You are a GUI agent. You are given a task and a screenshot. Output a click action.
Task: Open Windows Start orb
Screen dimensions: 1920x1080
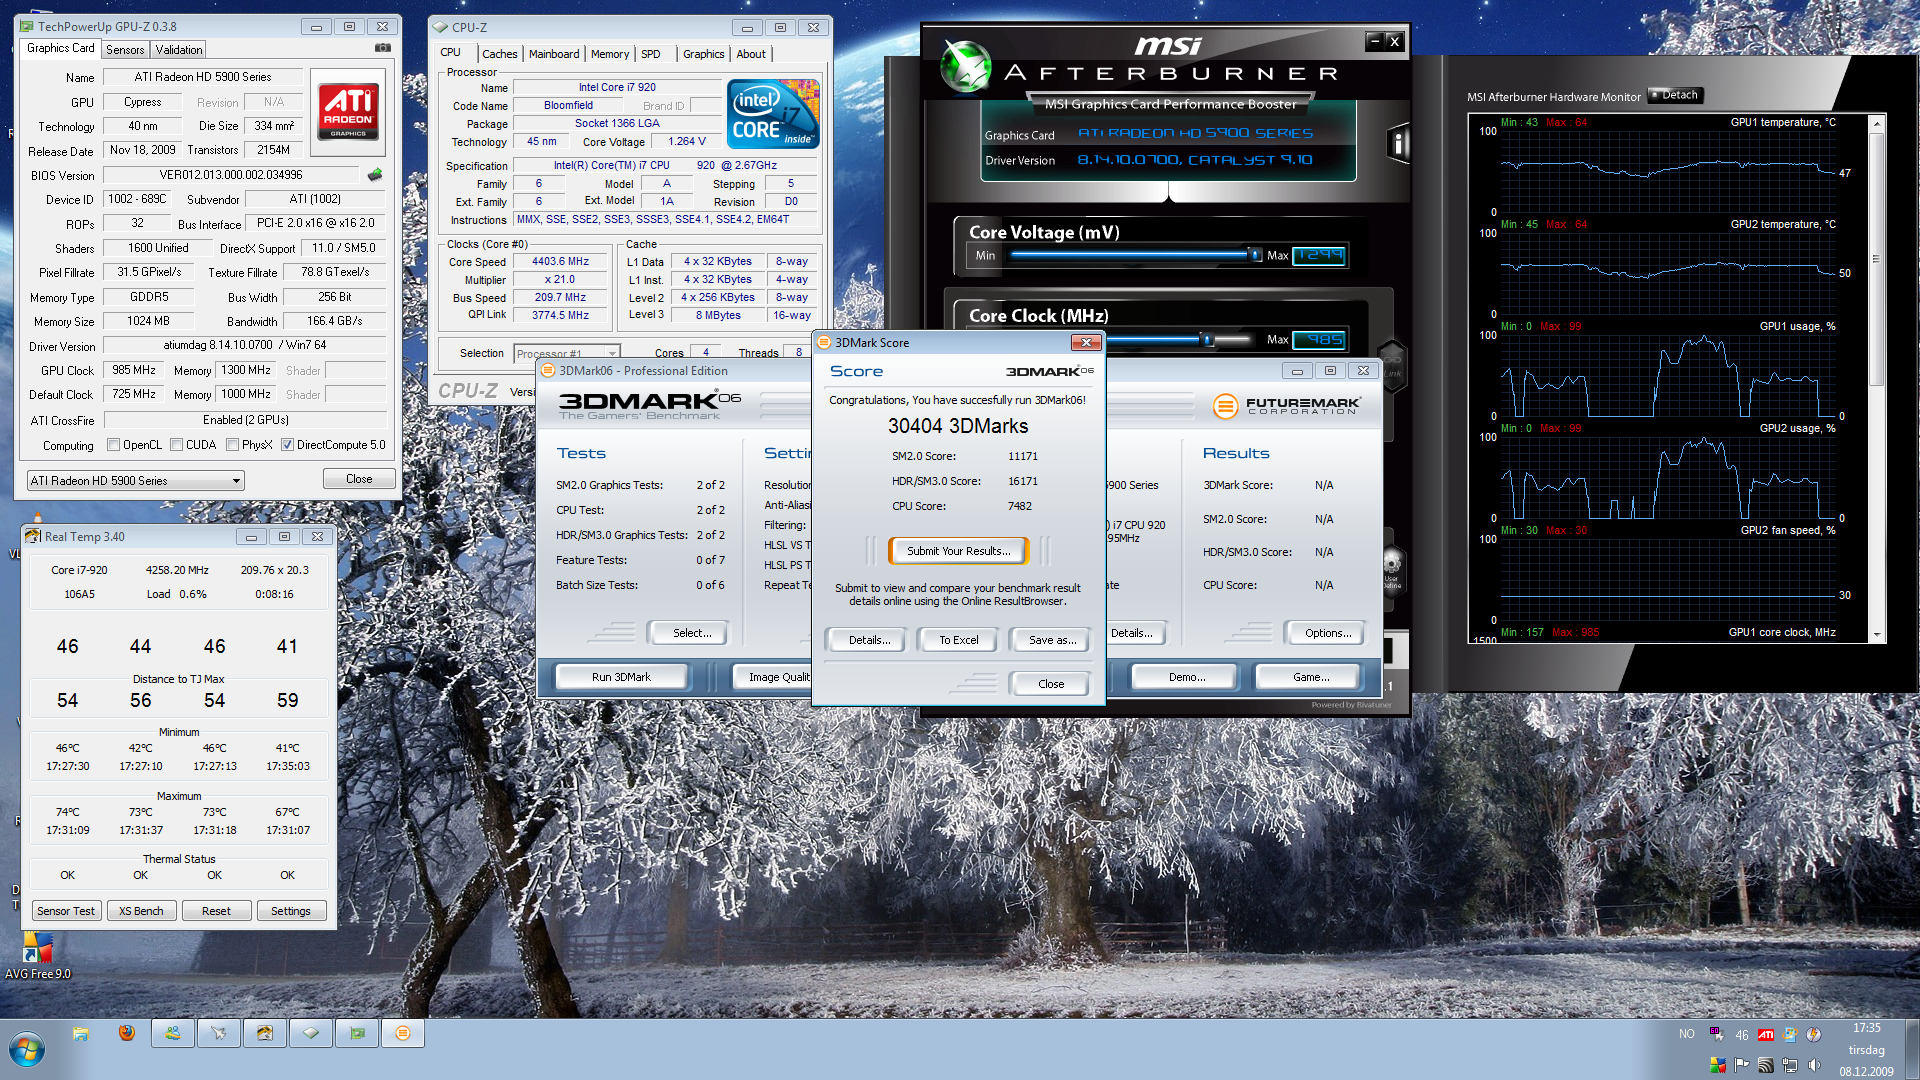pos(27,1050)
